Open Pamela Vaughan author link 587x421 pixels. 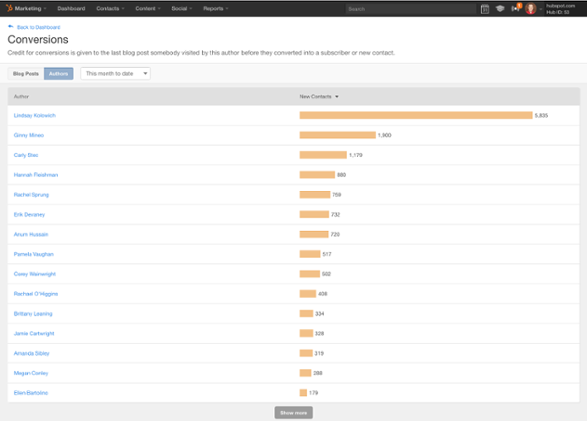pyautogui.click(x=34, y=254)
